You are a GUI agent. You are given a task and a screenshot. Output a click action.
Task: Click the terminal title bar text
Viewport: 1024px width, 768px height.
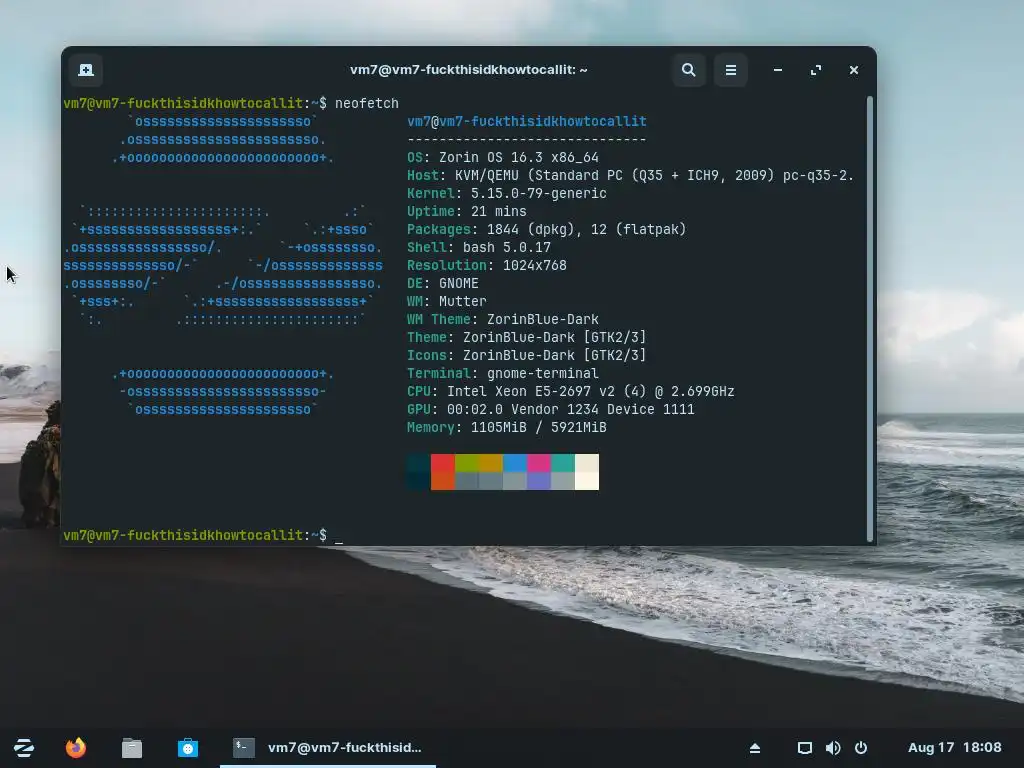click(x=469, y=70)
